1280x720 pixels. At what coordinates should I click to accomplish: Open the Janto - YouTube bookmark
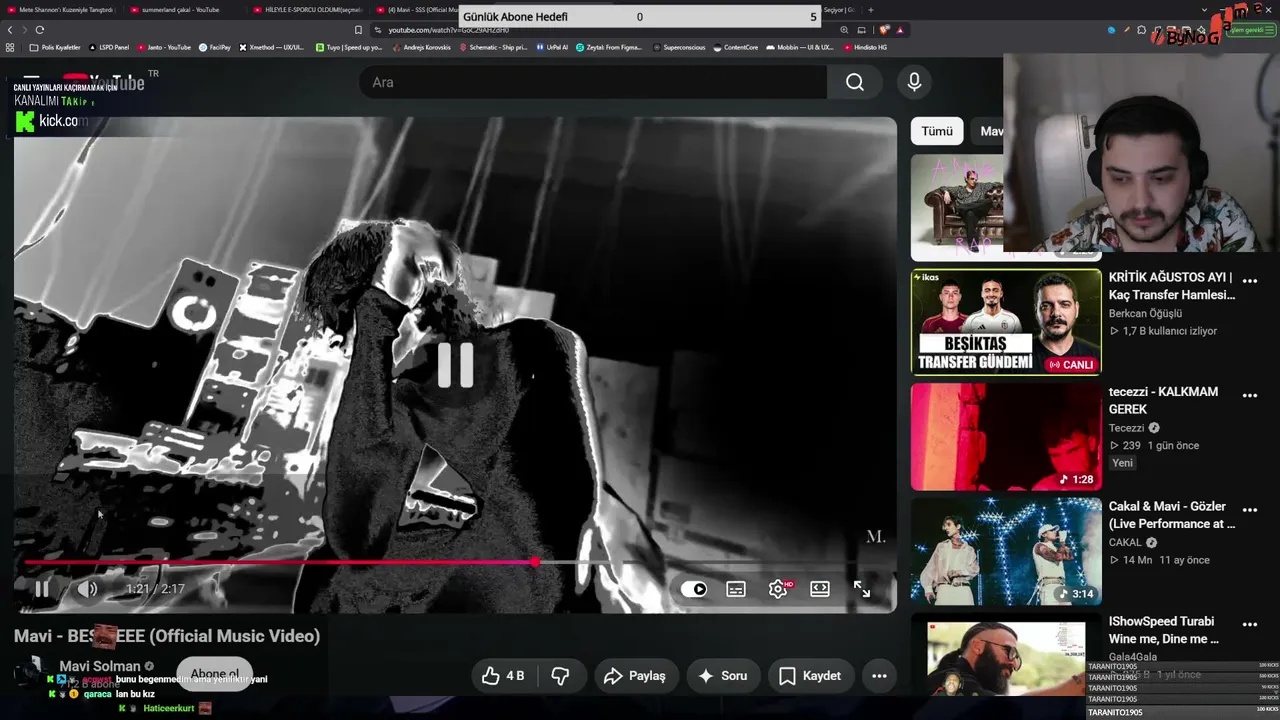[165, 47]
